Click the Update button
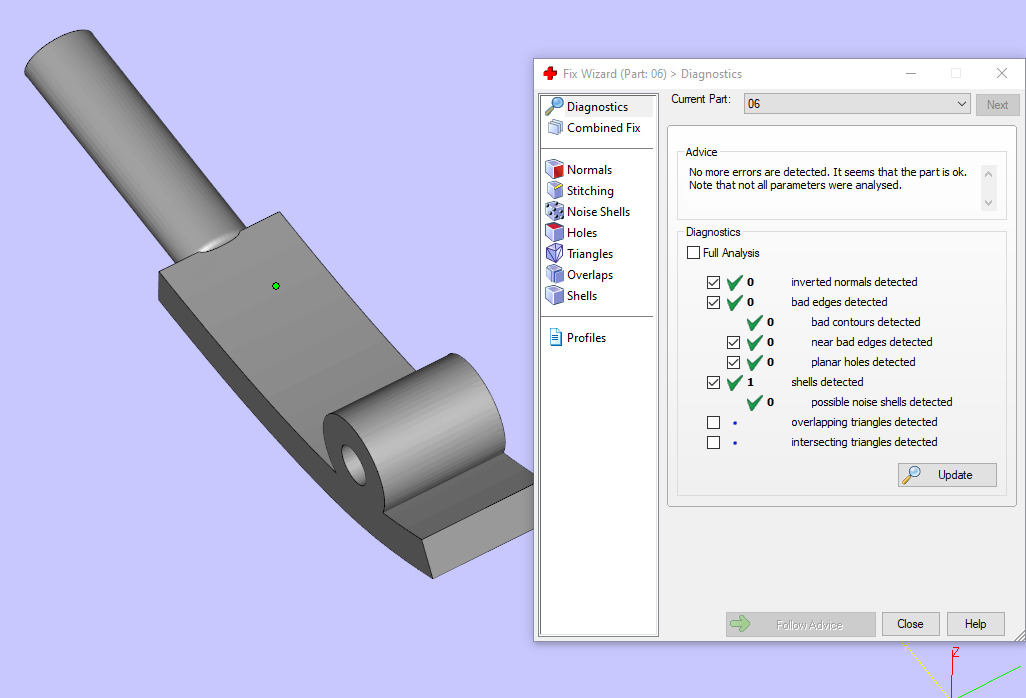The image size is (1026, 698). pyautogui.click(x=947, y=475)
